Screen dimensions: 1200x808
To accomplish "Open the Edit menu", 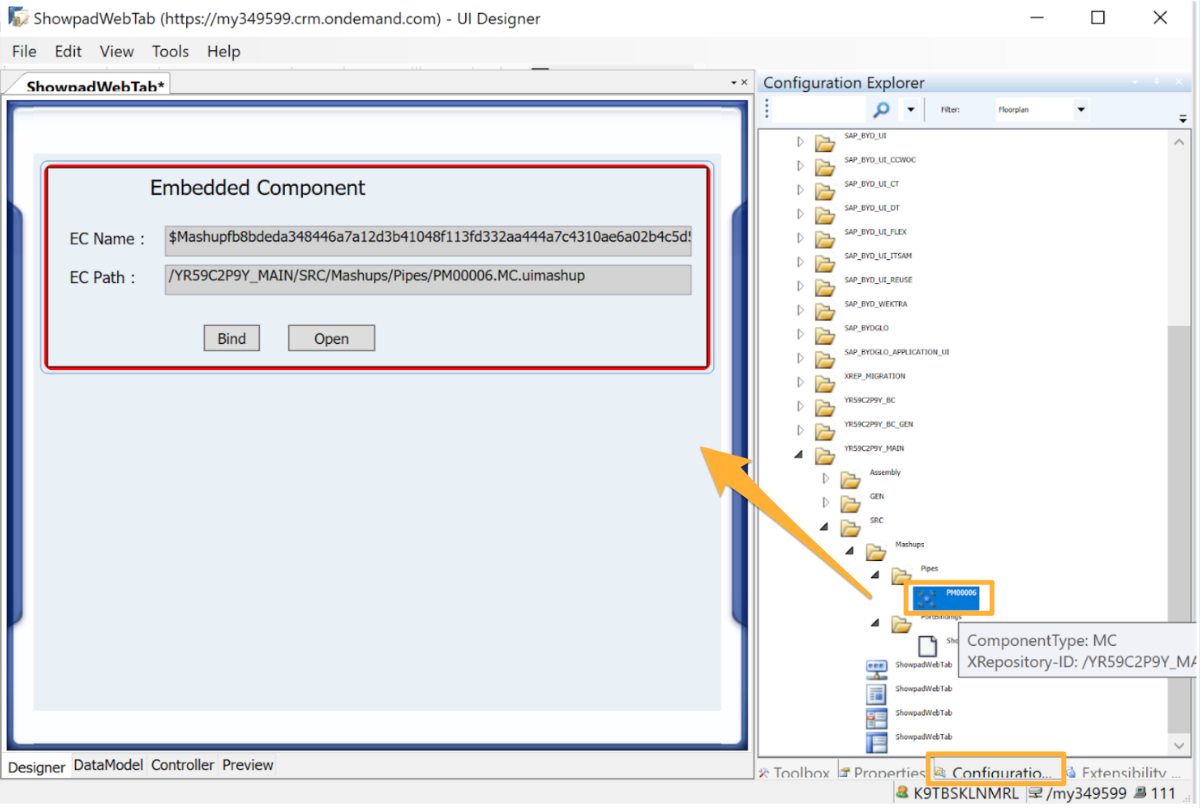I will pos(68,51).
